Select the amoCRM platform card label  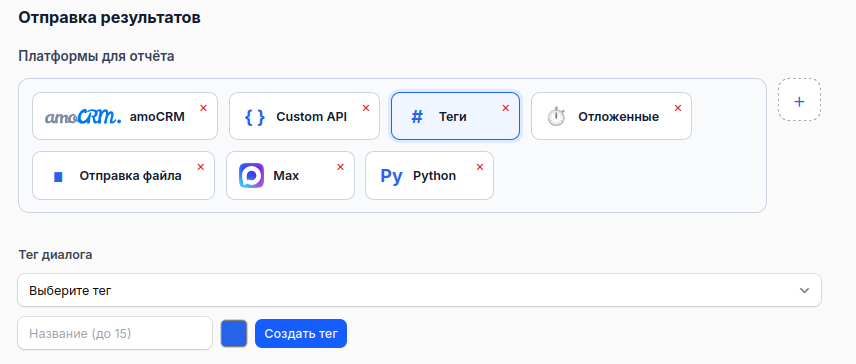[157, 117]
